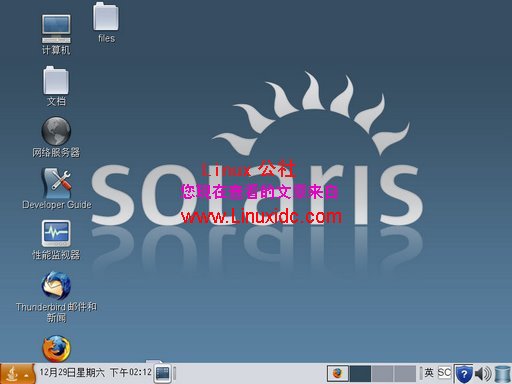Image resolution: width=512 pixels, height=384 pixels.
Task: Switch to the second, dark workspace
Action: click(360, 373)
